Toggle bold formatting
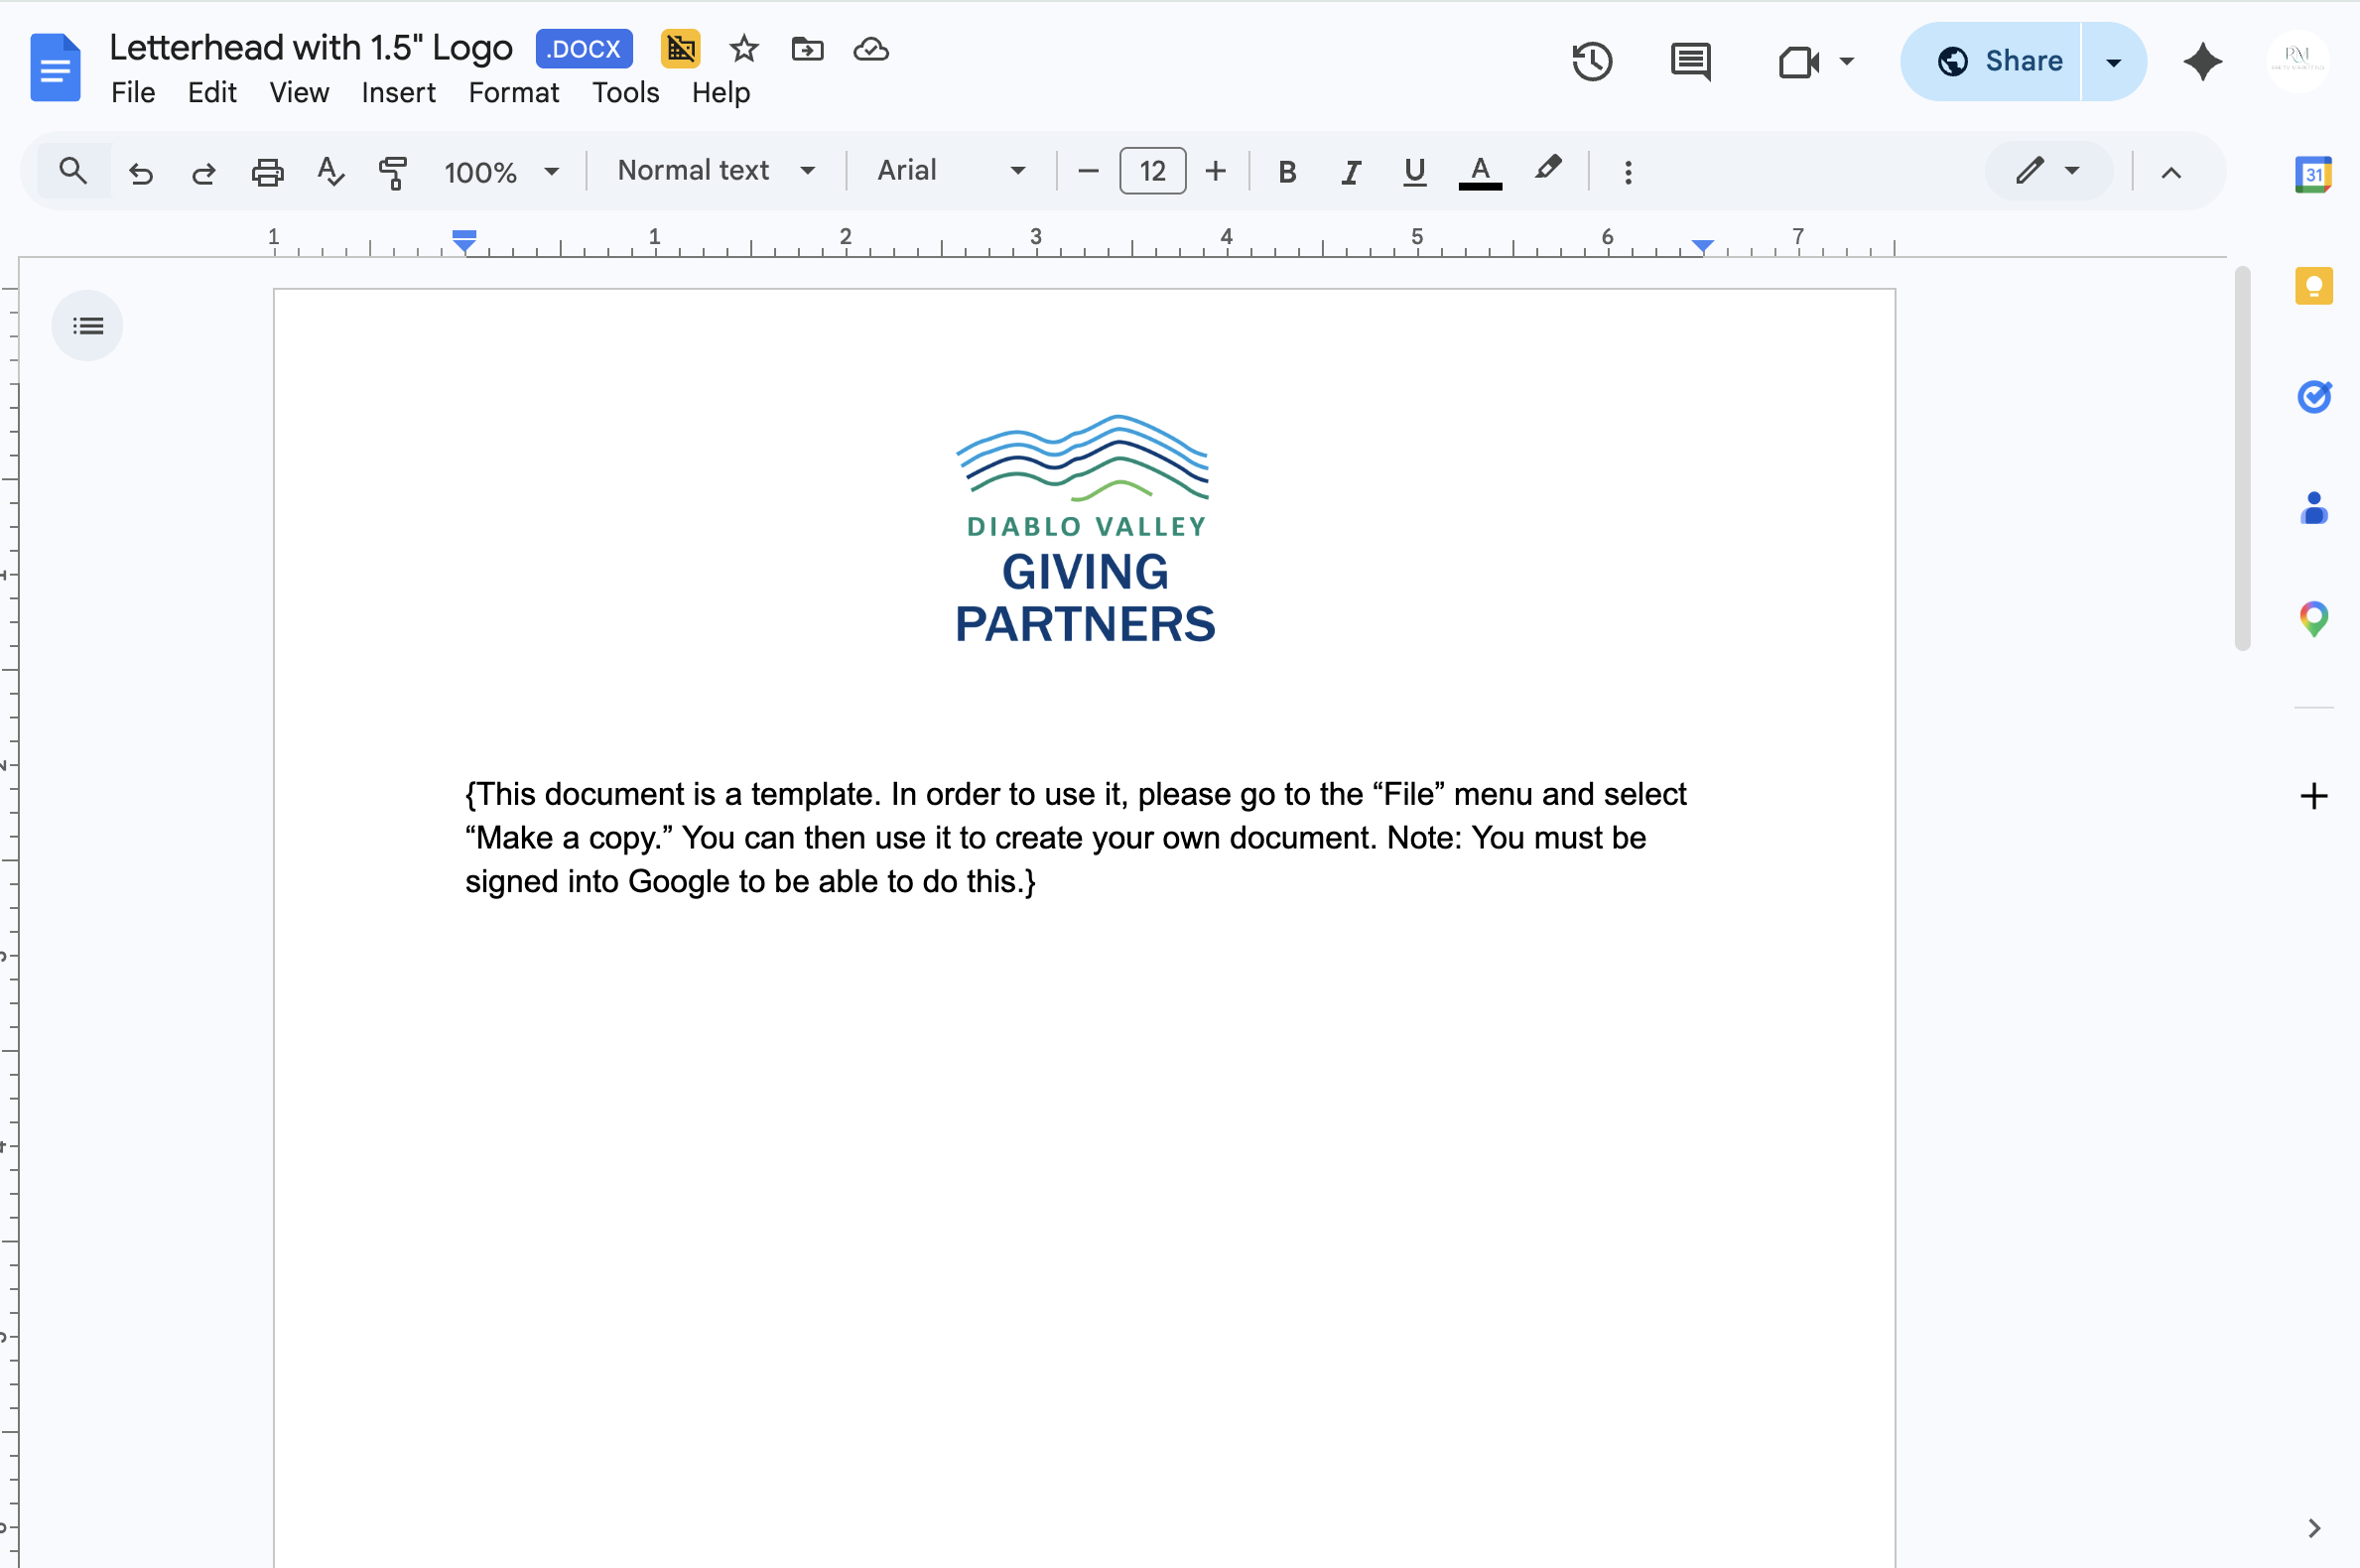2360x1568 pixels. (x=1287, y=172)
